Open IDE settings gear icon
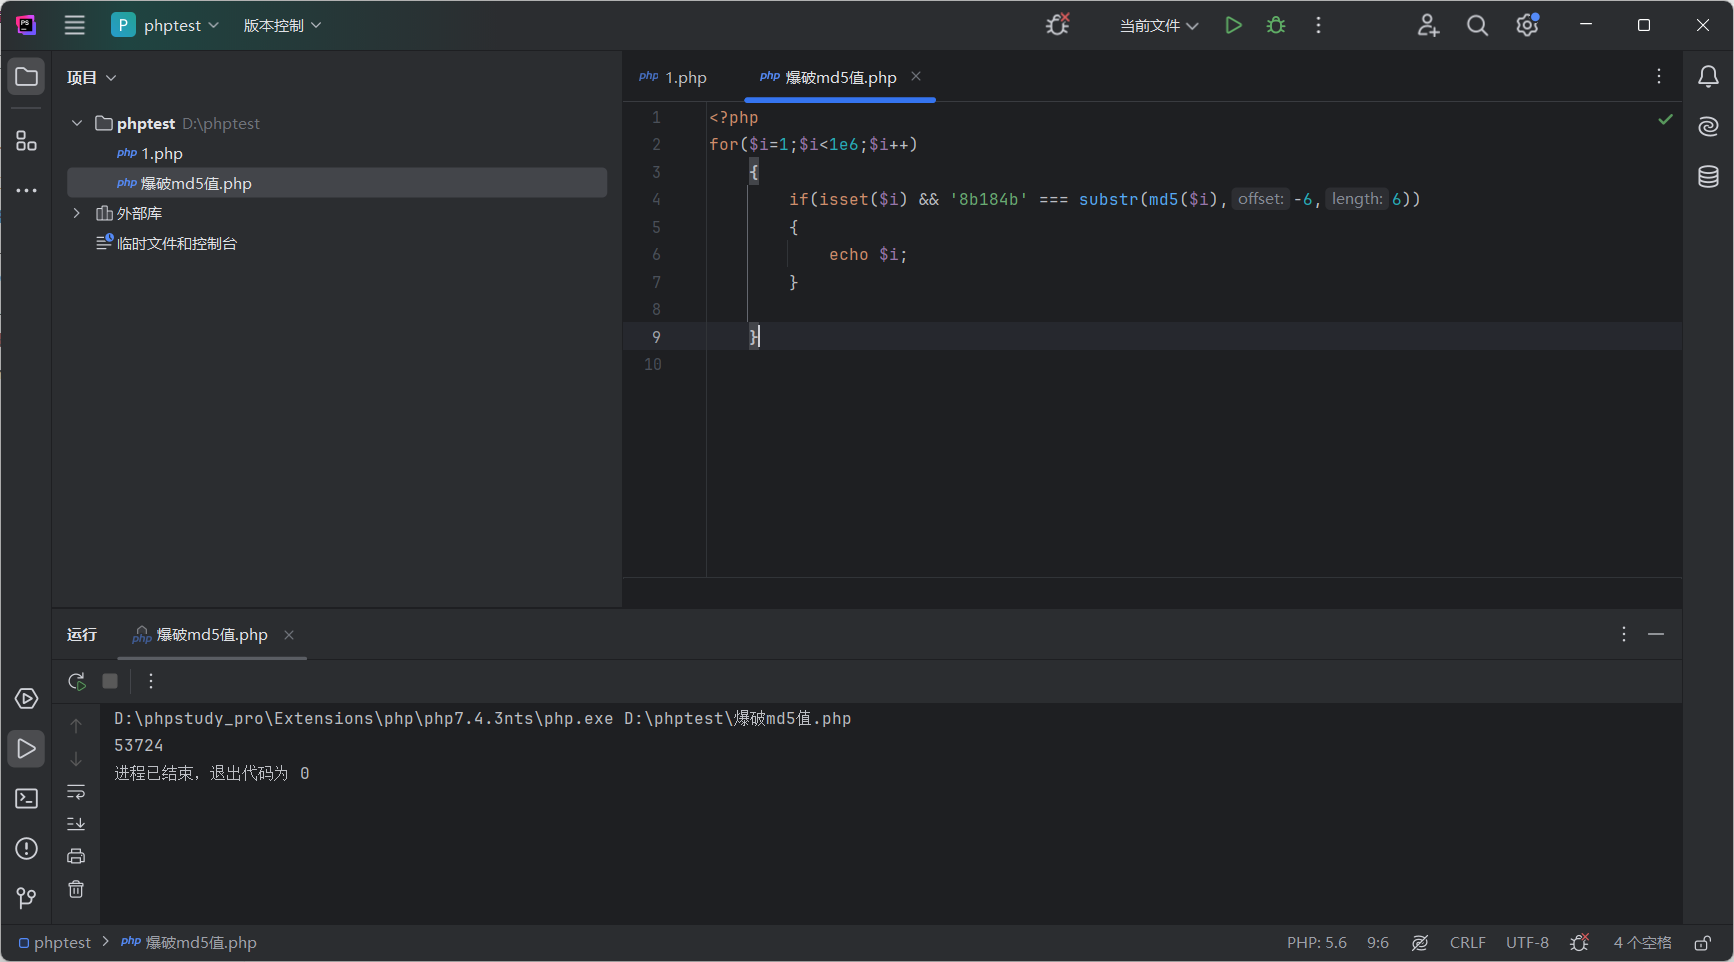Image resolution: width=1734 pixels, height=962 pixels. (x=1527, y=25)
